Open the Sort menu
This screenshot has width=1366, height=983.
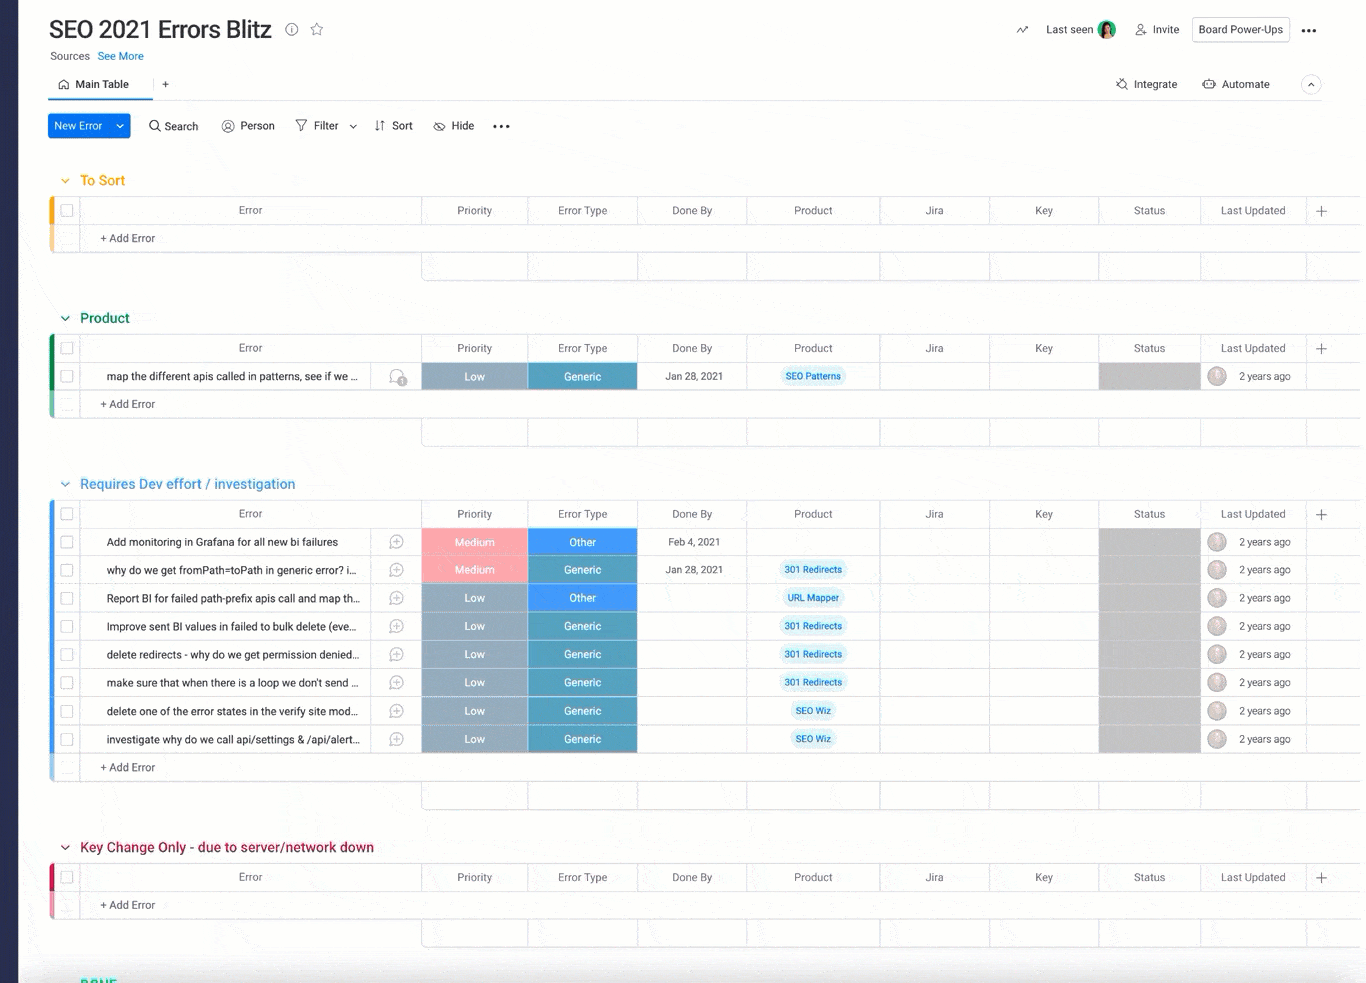[x=393, y=126]
